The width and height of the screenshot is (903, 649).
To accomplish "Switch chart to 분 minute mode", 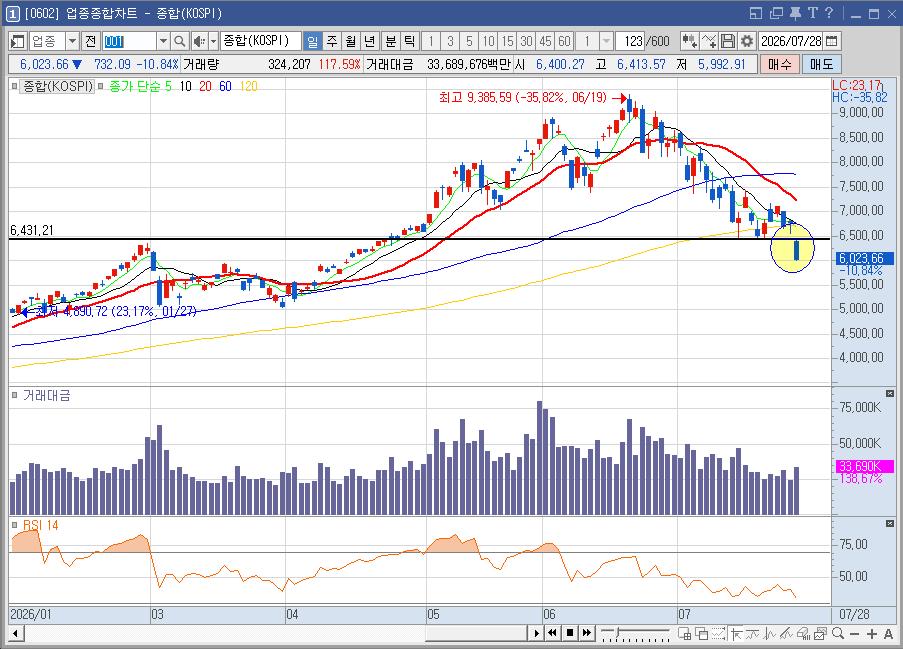I will [390, 41].
